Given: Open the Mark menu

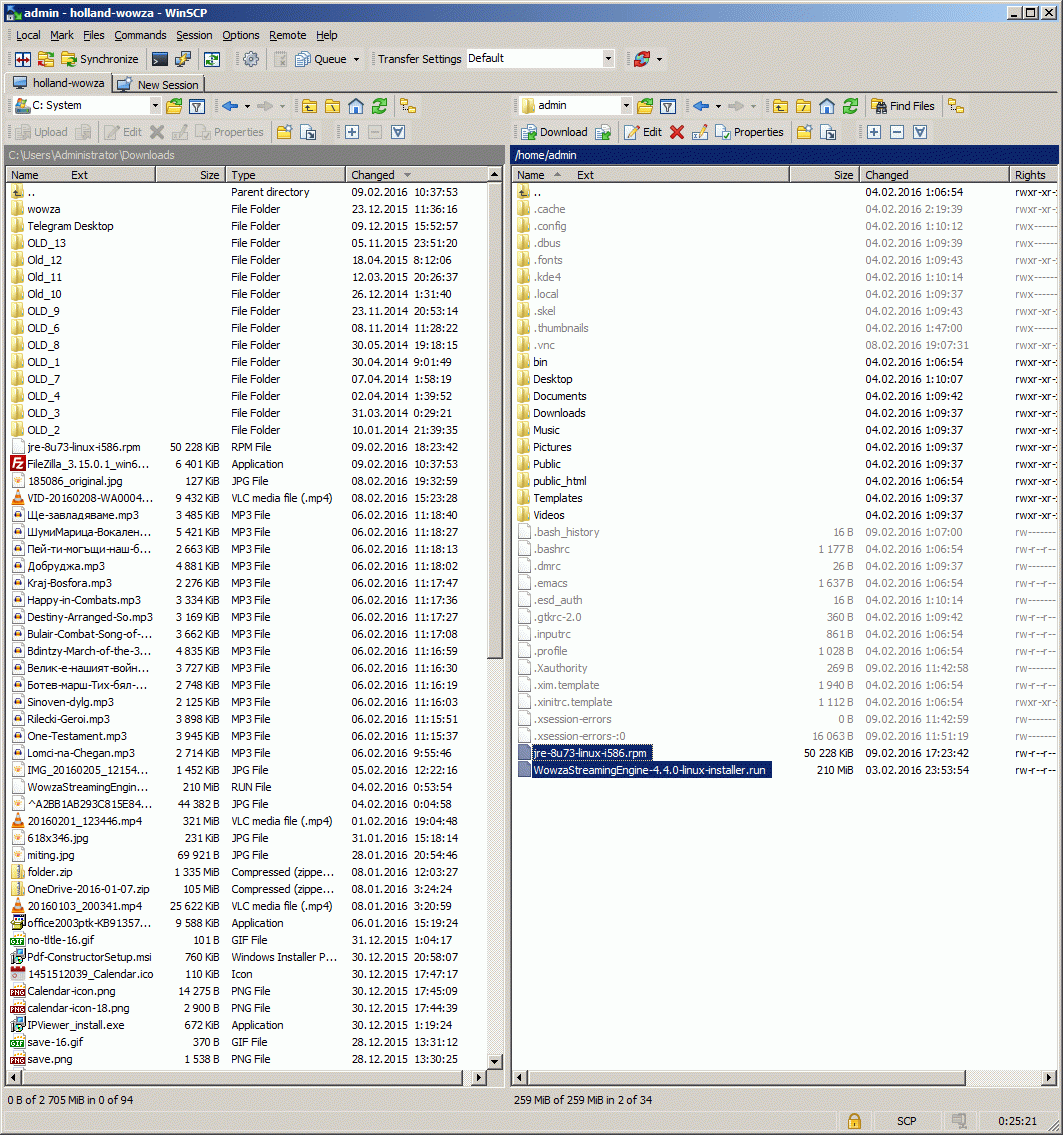Looking at the screenshot, I should click(x=62, y=35).
